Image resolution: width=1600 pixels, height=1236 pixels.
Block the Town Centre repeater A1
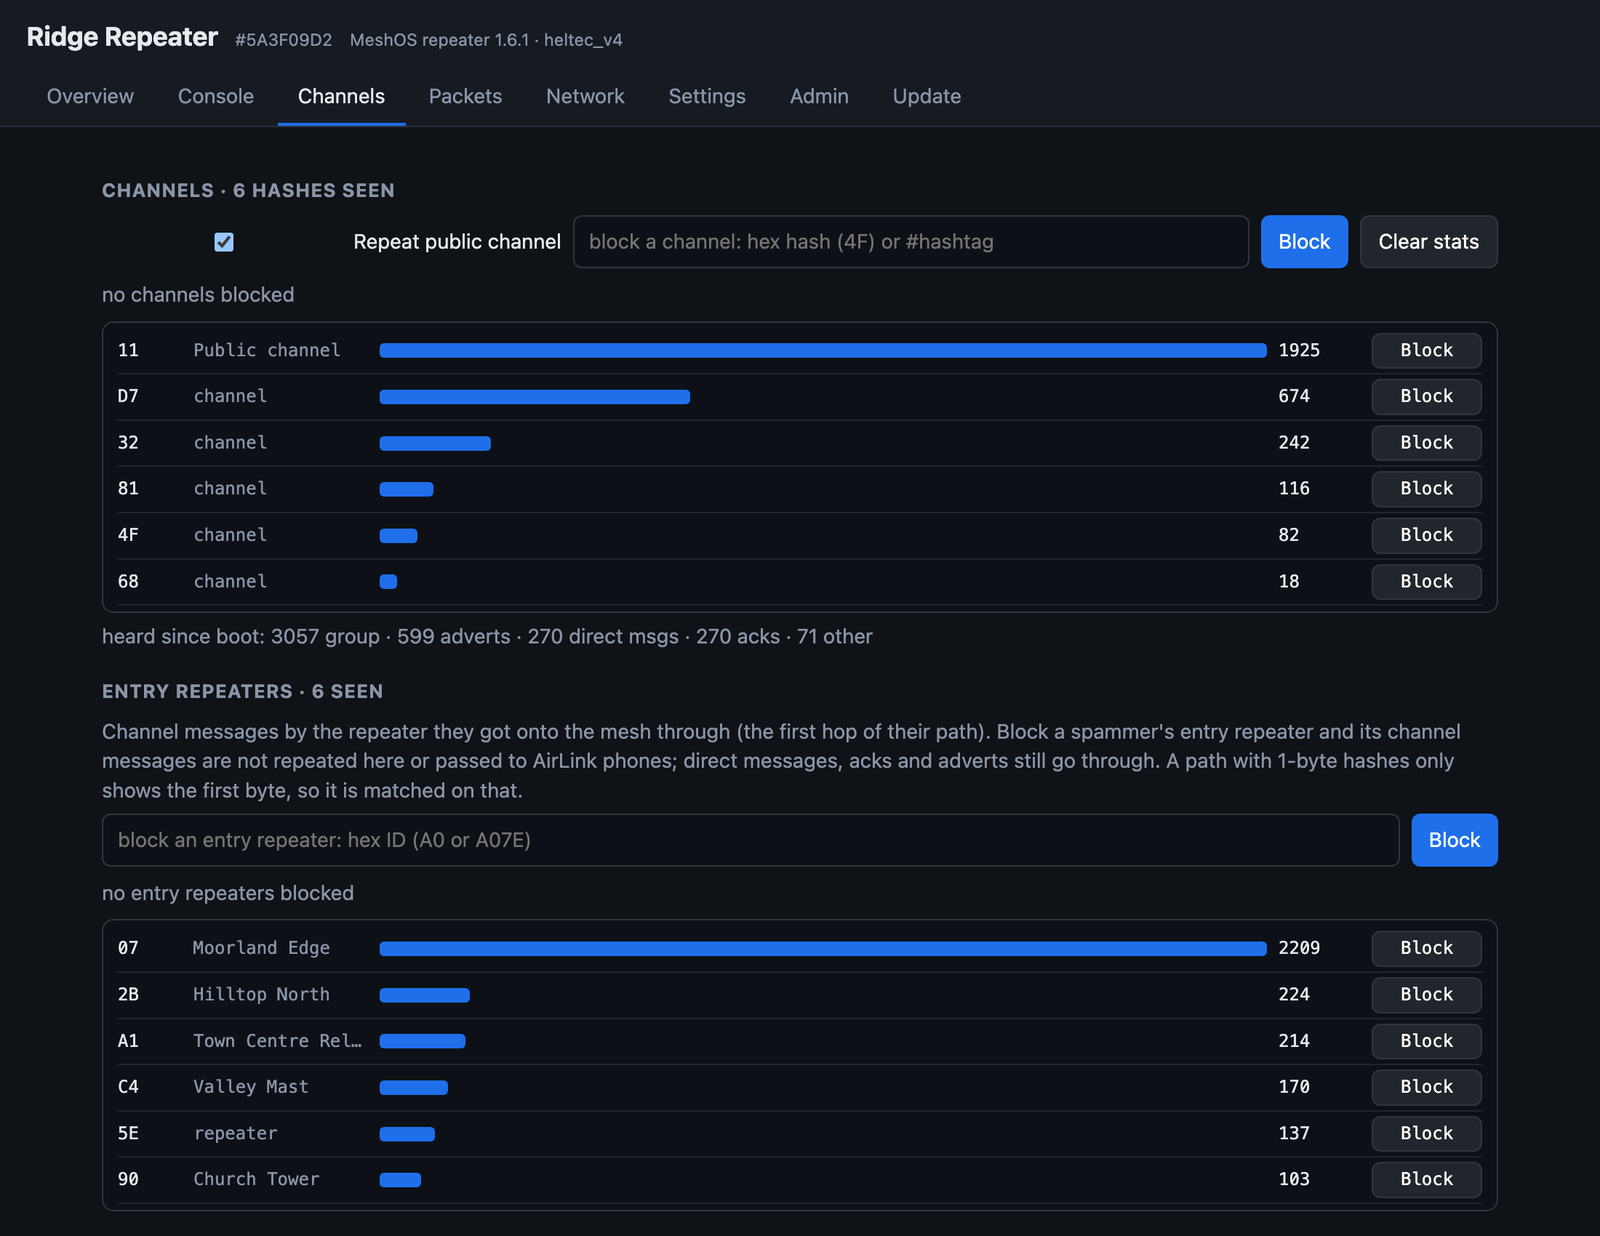1426,1041
